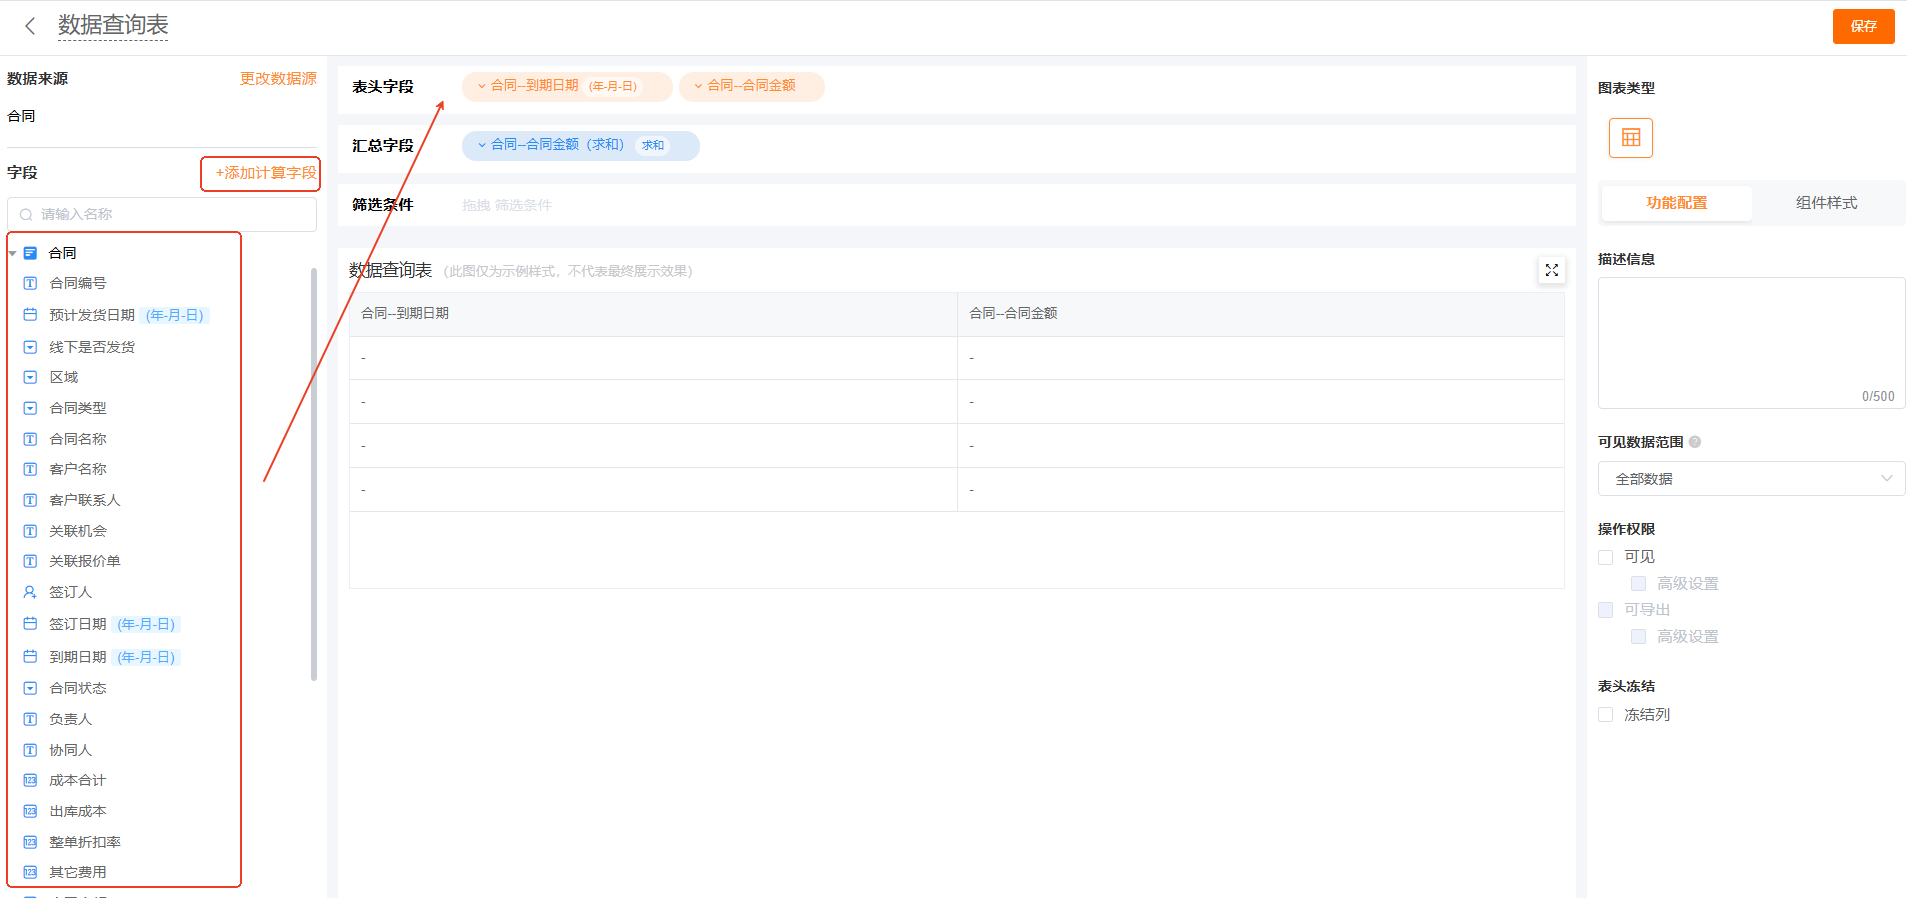Check the 冻结列 checkbox
Screen dimensions: 1907x898
click(1606, 715)
